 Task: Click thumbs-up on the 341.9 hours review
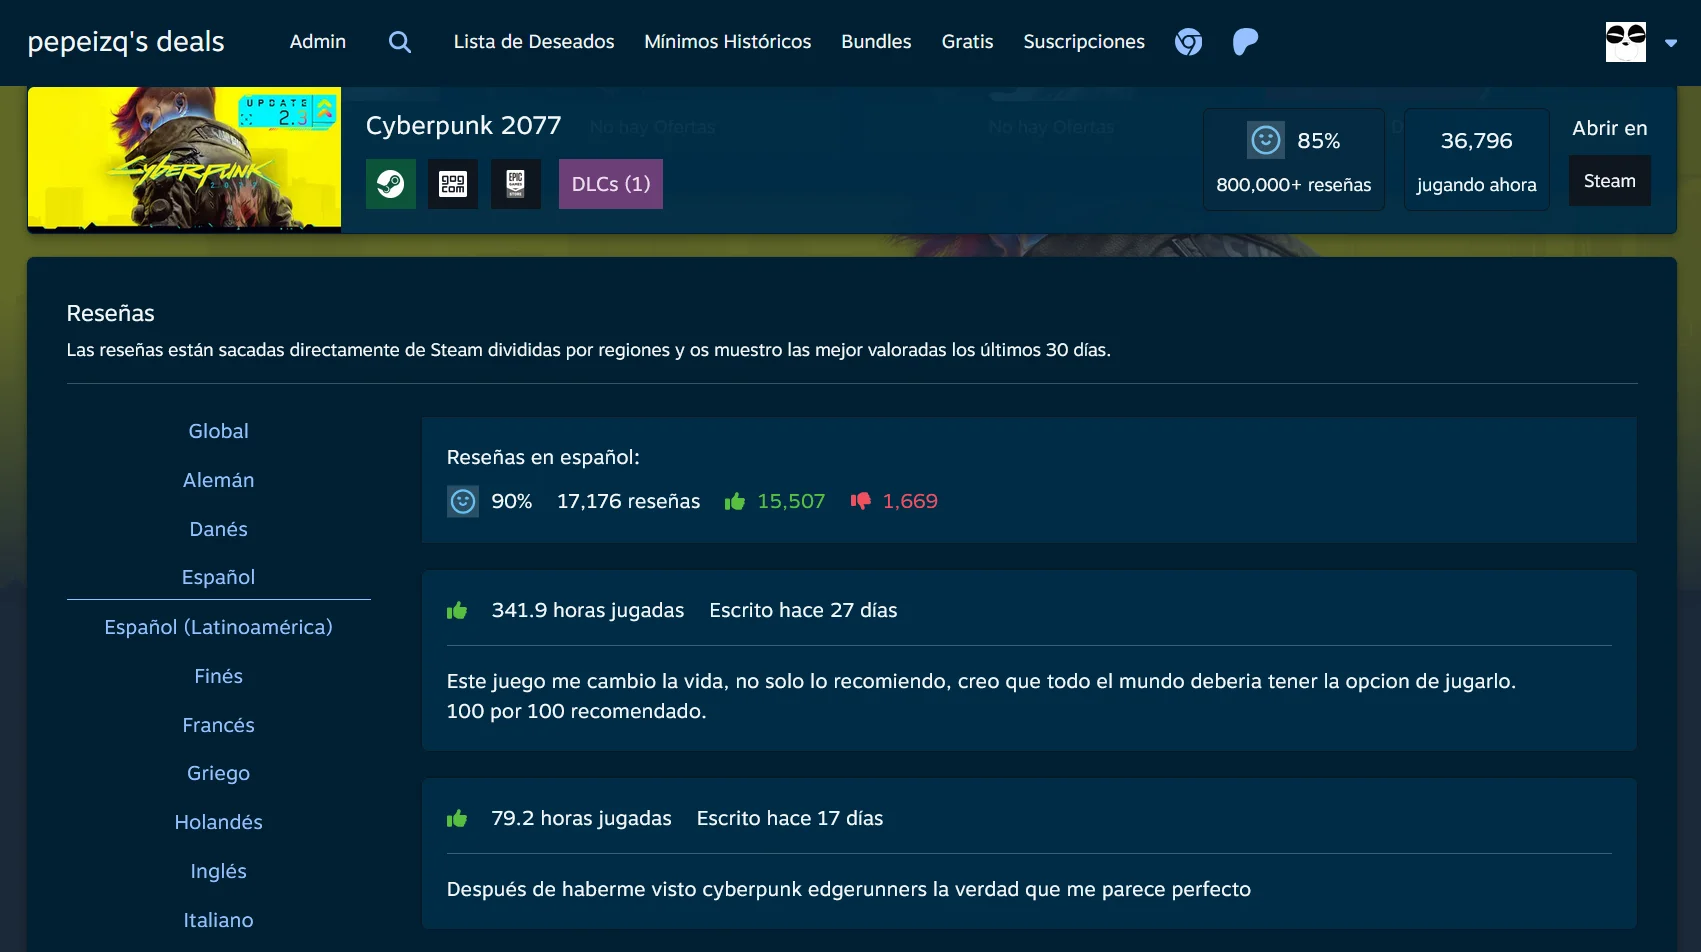pos(457,610)
